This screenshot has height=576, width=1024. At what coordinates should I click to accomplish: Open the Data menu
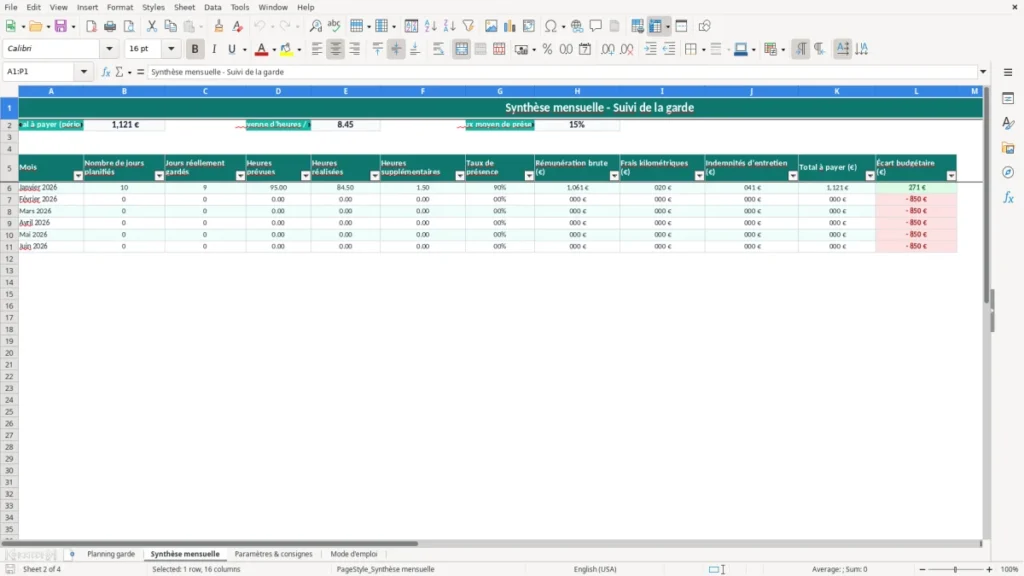click(212, 7)
